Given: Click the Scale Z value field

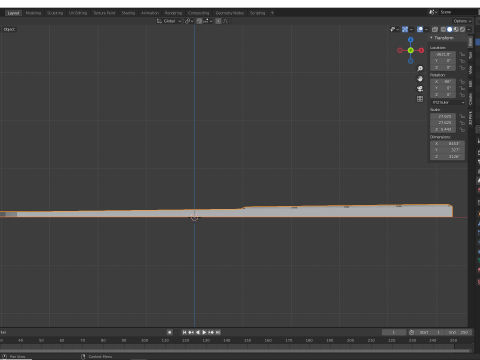Looking at the screenshot, I should coord(443,129).
